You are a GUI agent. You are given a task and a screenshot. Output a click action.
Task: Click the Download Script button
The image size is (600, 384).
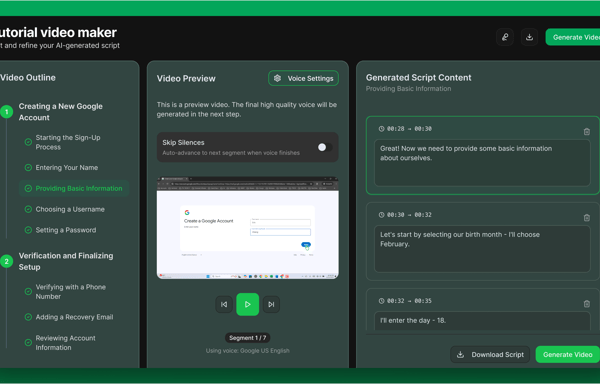click(490, 355)
